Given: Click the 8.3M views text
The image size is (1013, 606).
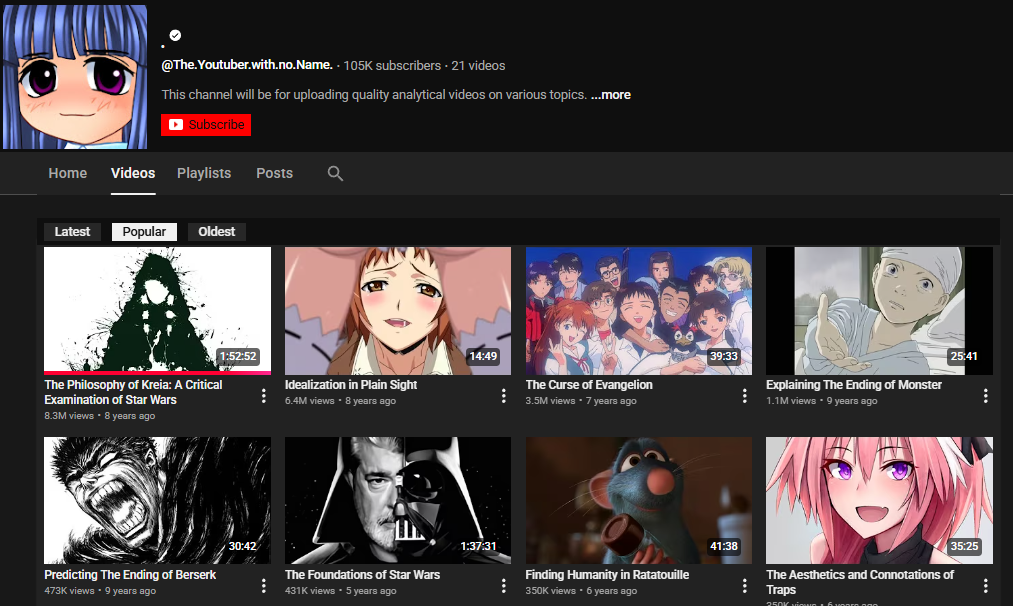Looking at the screenshot, I should tap(69, 415).
